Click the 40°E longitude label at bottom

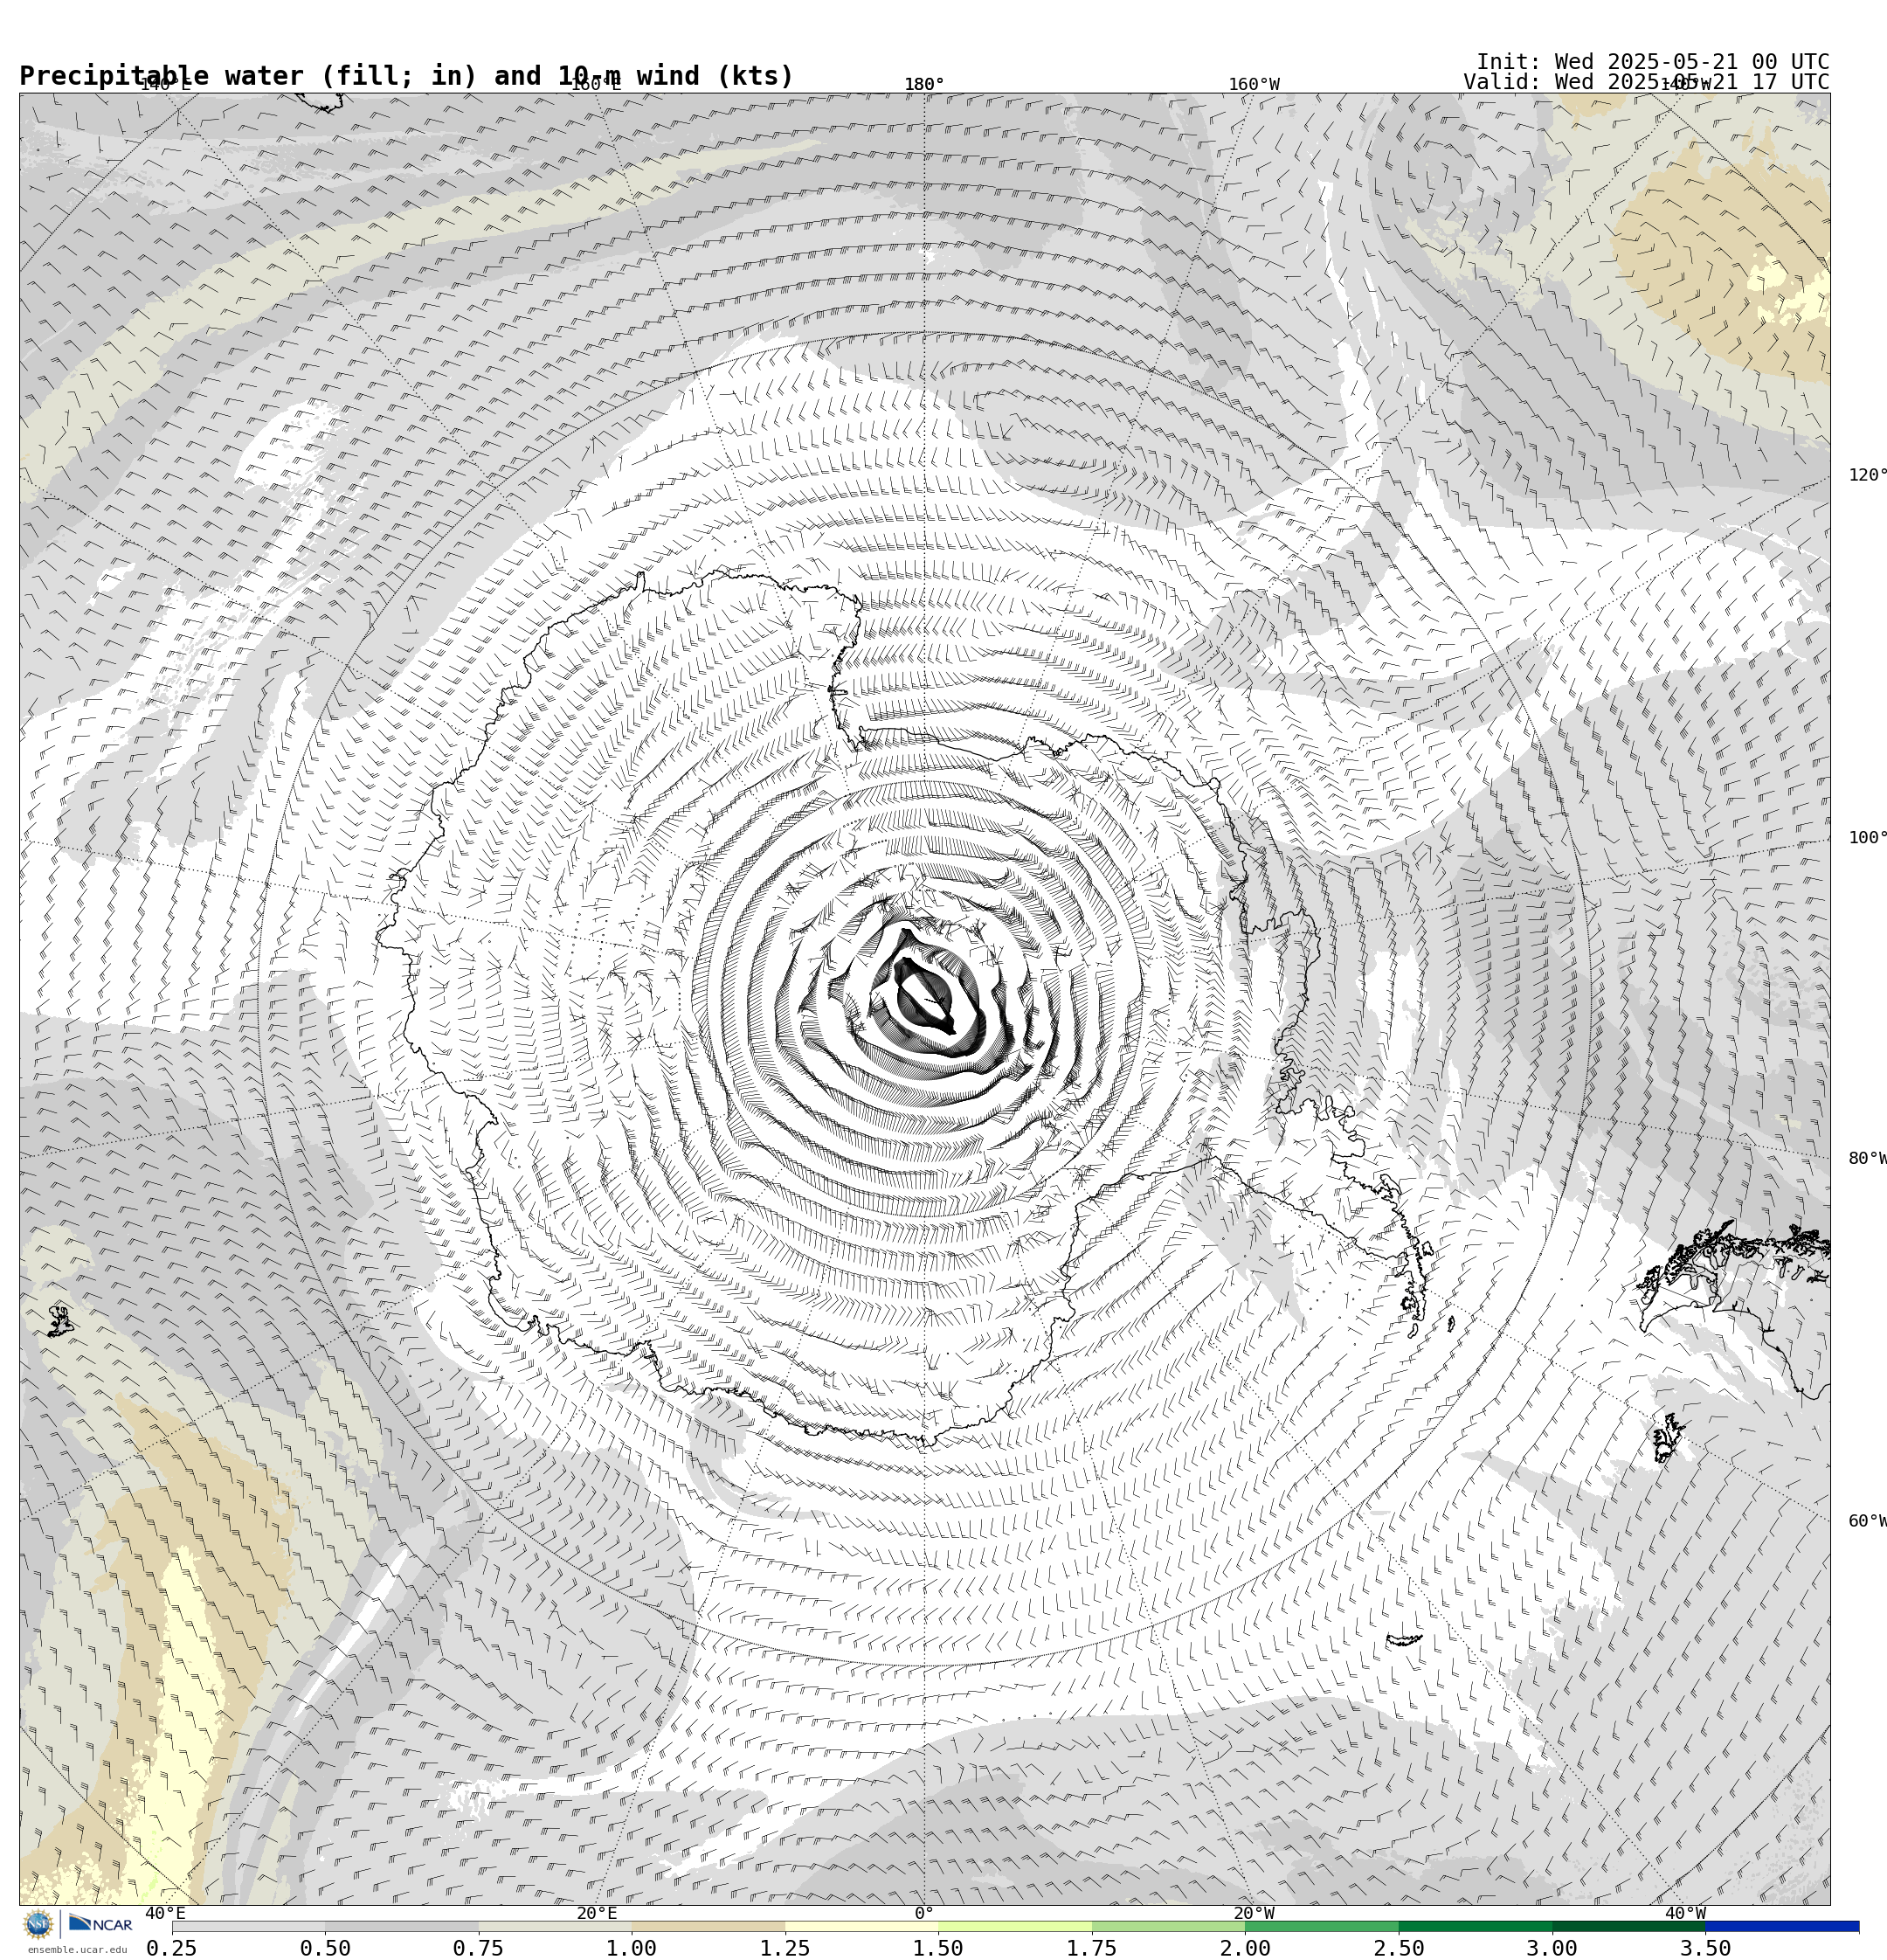pos(165,1913)
